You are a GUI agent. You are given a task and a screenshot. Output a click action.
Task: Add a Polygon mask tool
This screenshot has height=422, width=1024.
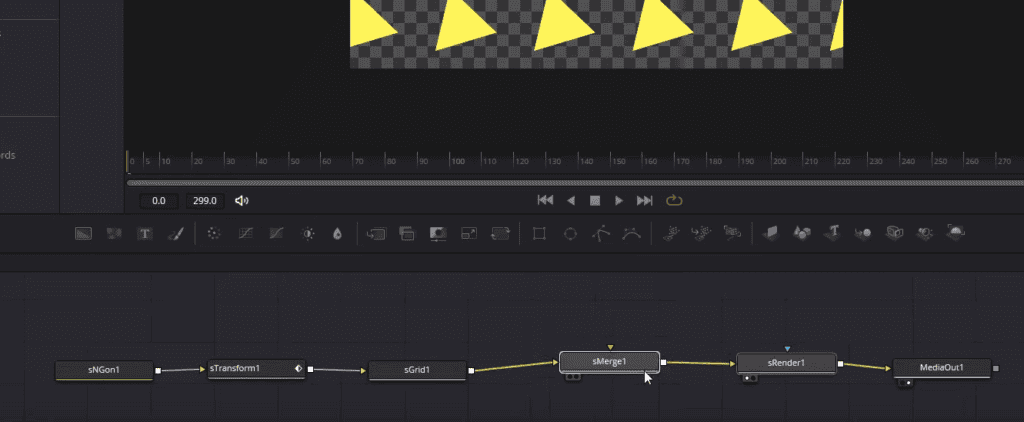pyautogui.click(x=601, y=233)
